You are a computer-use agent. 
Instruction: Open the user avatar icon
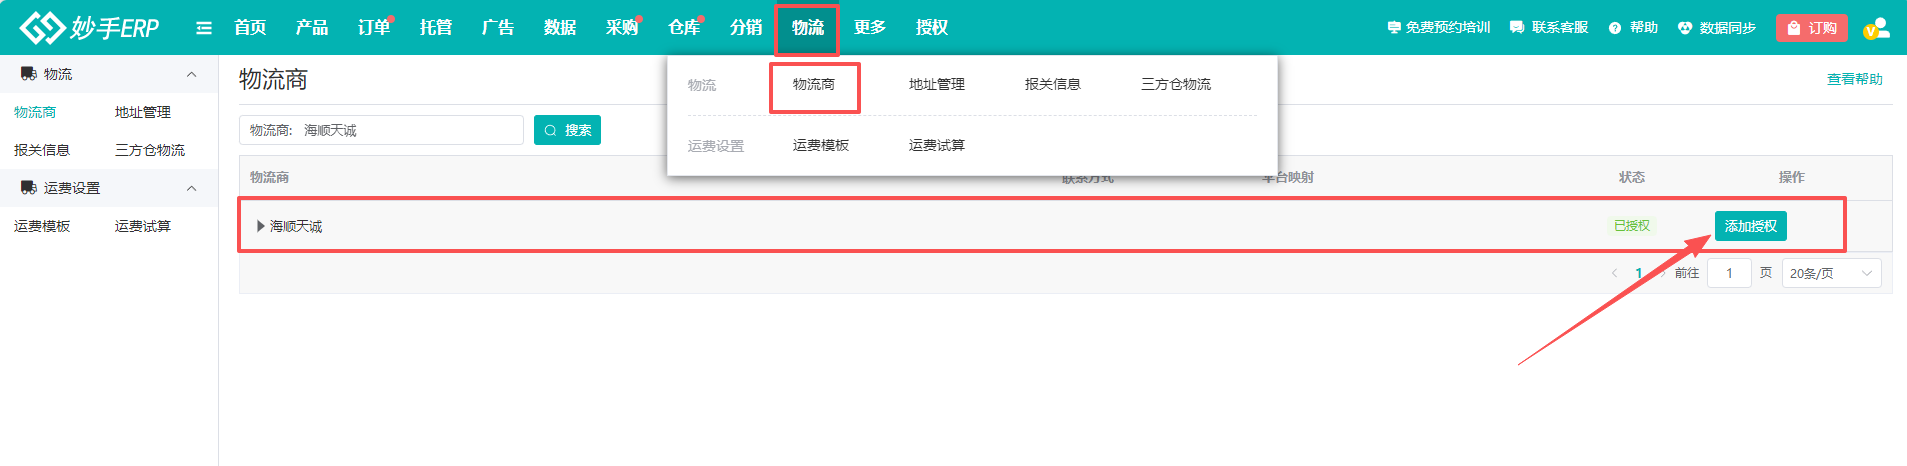coord(1876,29)
